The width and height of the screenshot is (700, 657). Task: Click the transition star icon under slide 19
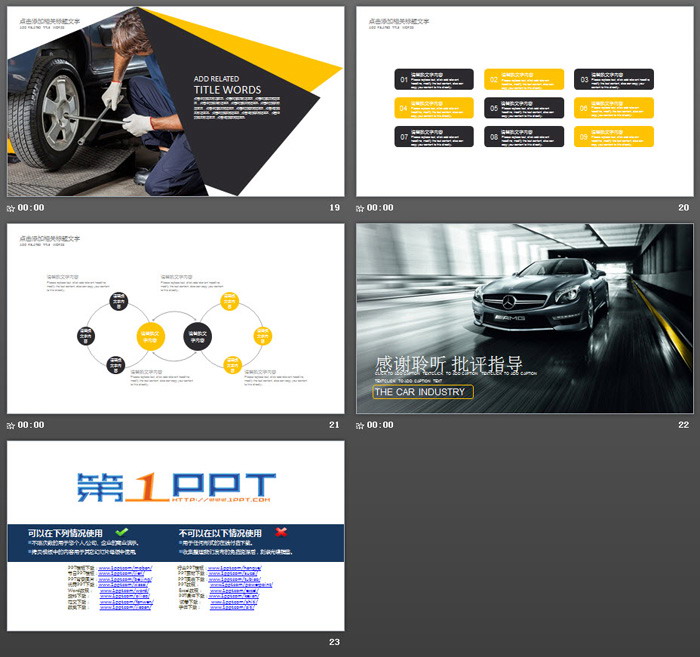click(11, 208)
